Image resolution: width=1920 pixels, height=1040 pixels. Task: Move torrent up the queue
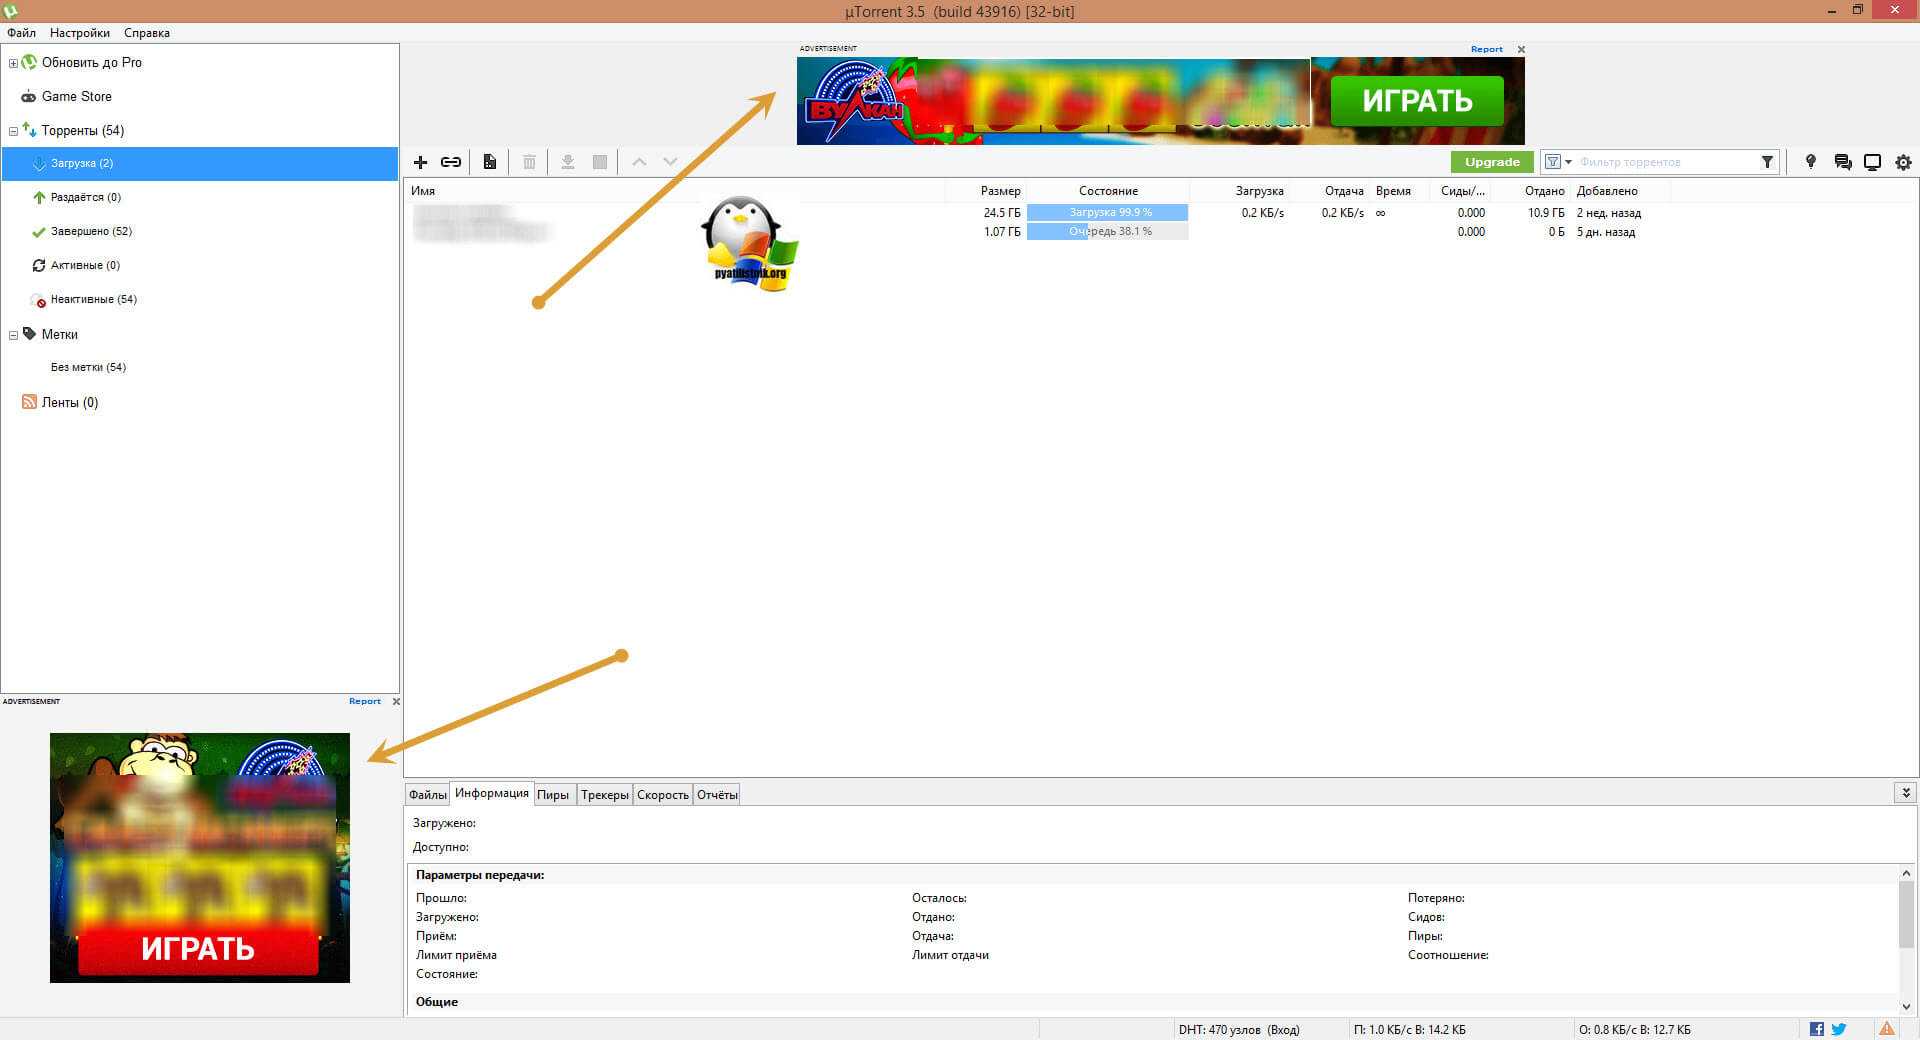pos(639,162)
